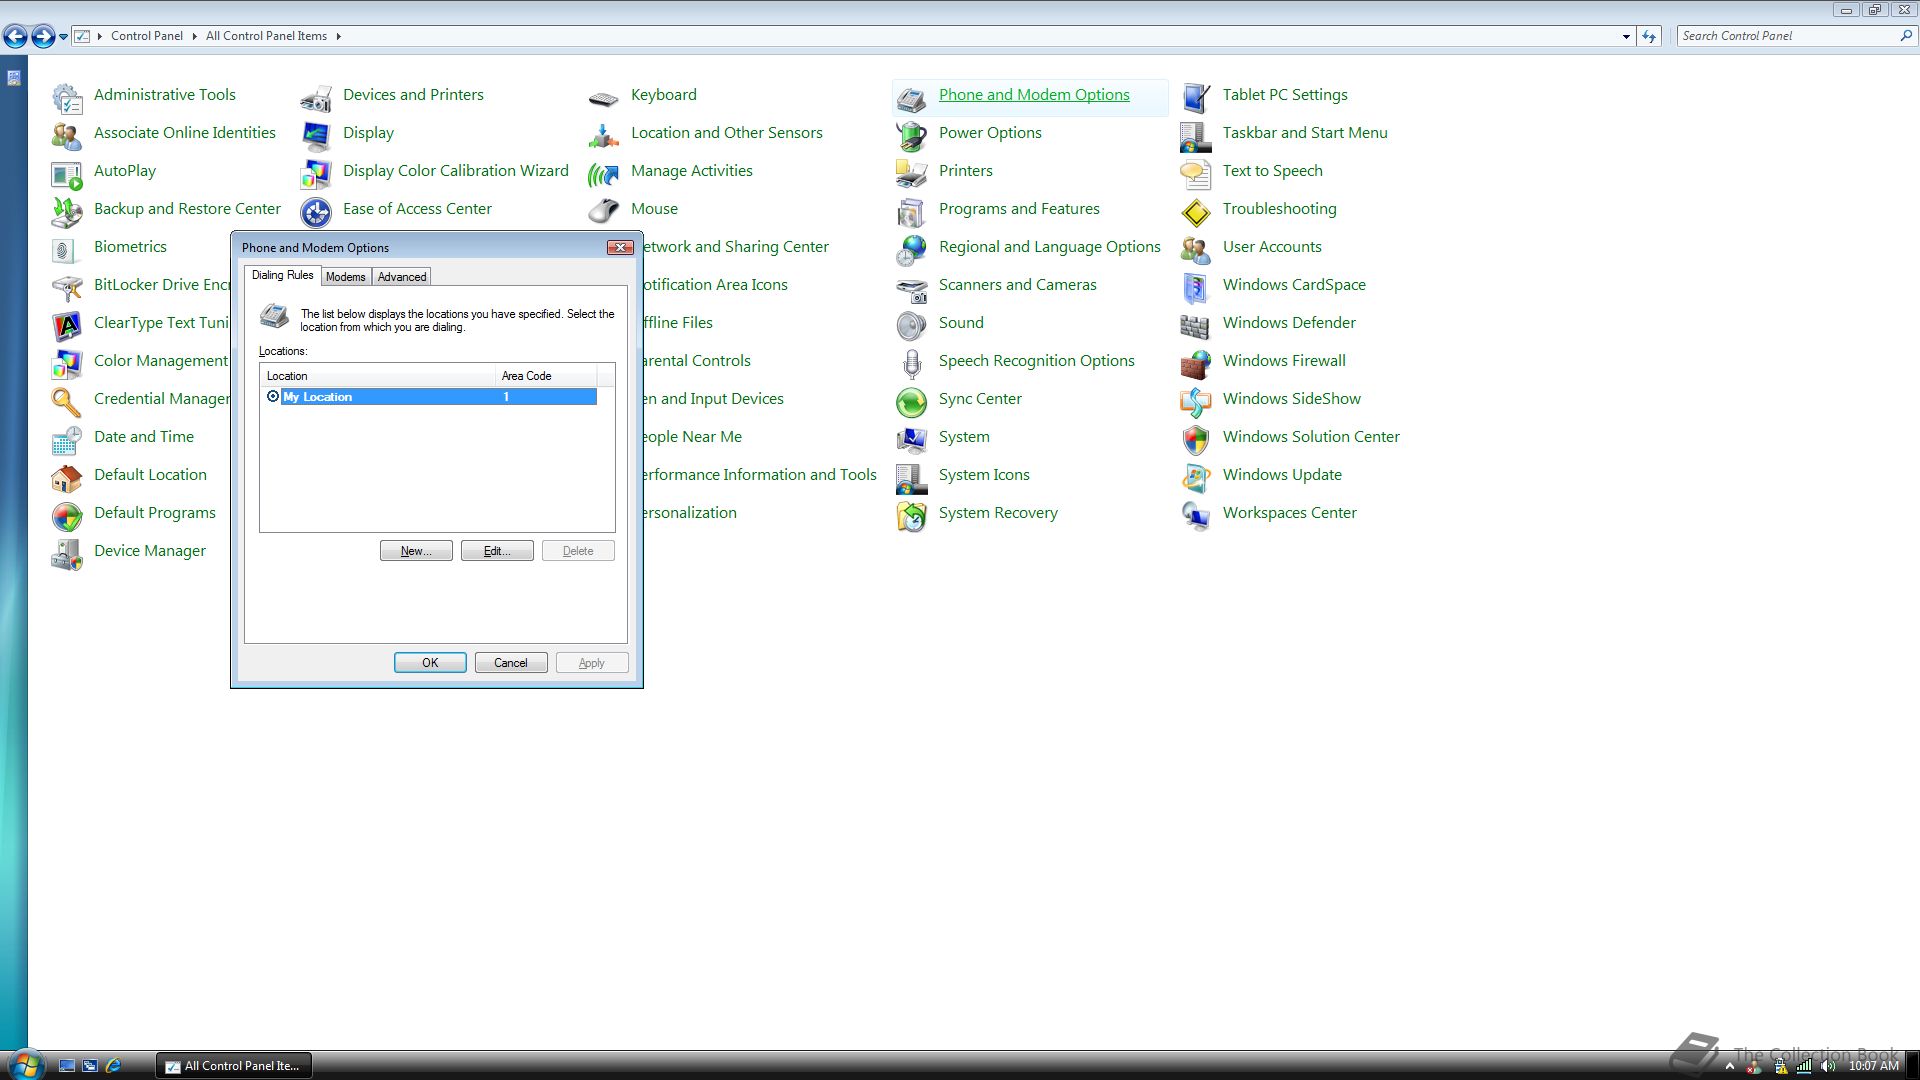Click the Backup and Restore Center icon
Image resolution: width=1920 pixels, height=1080 pixels.
click(x=67, y=212)
